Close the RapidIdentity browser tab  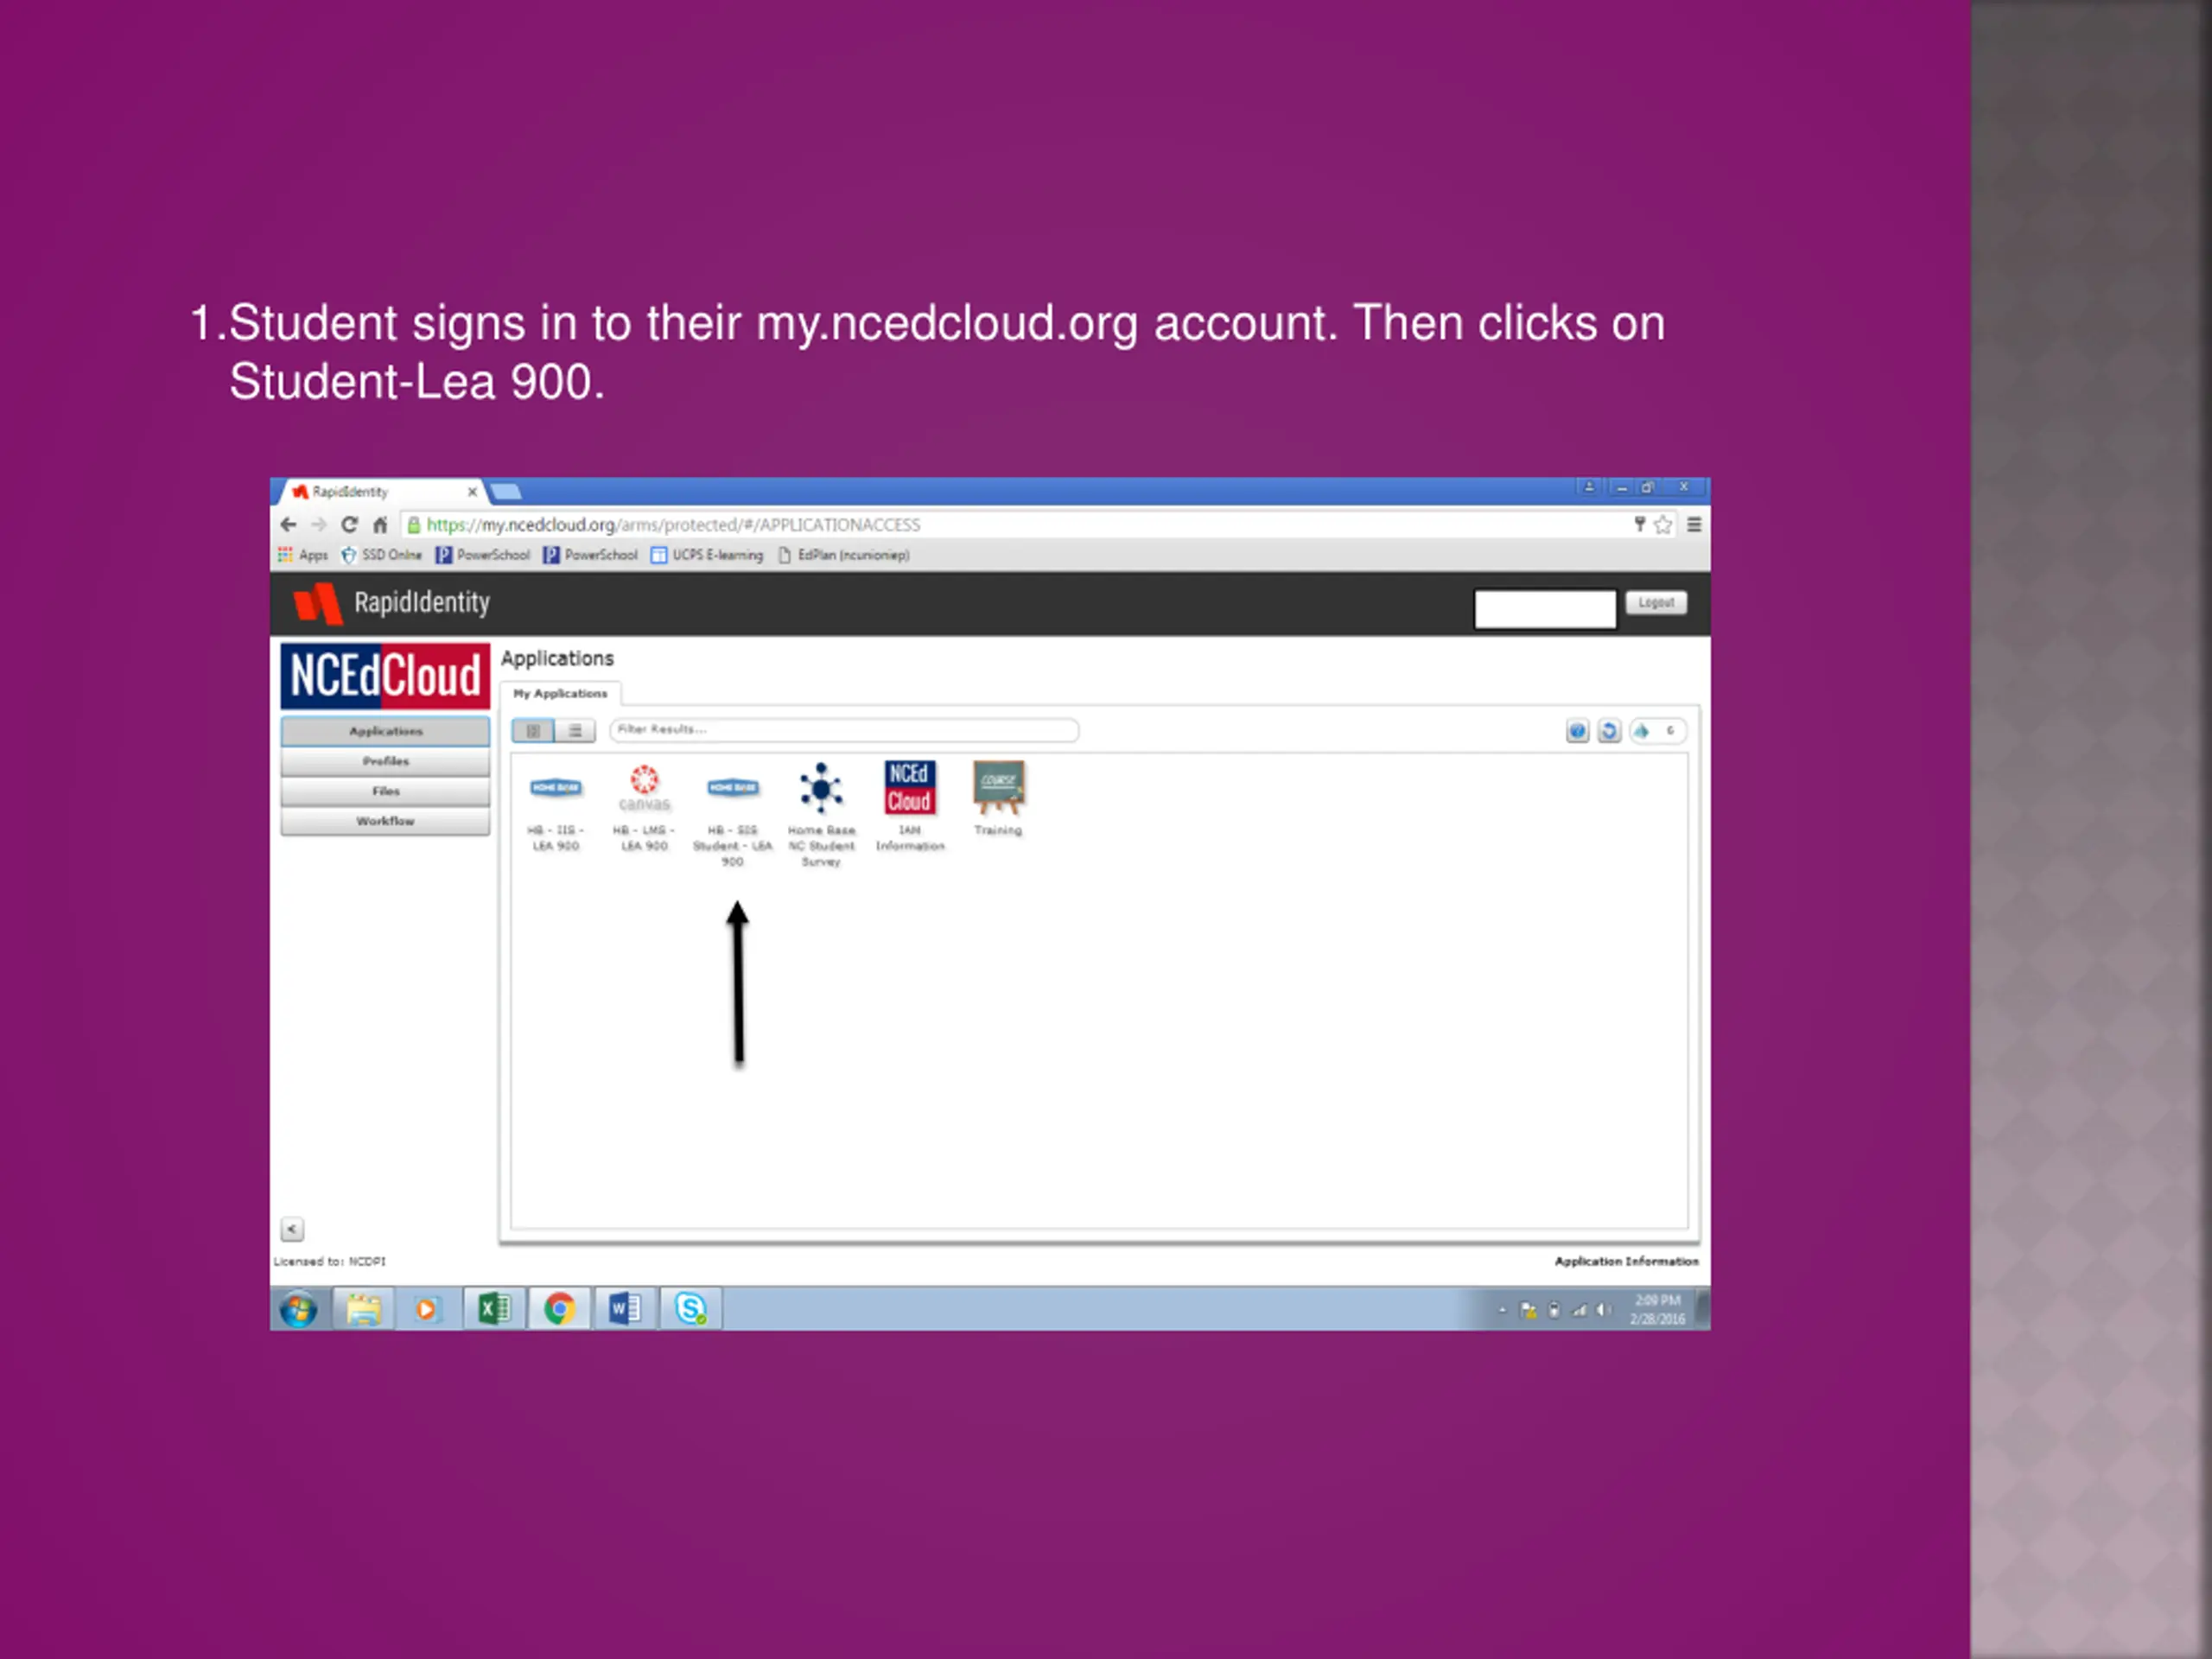472,492
